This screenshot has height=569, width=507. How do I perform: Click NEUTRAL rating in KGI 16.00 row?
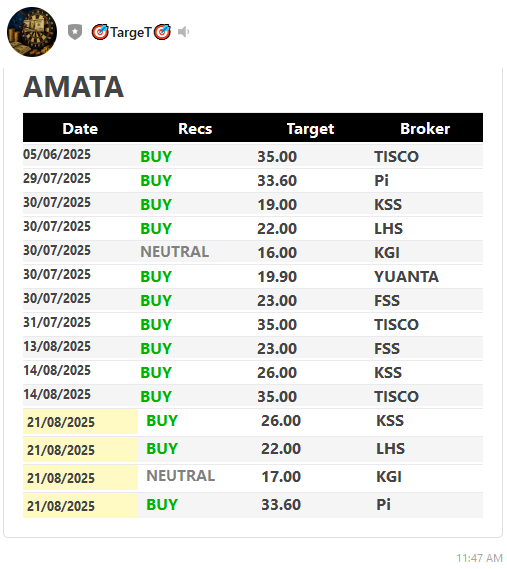click(175, 252)
